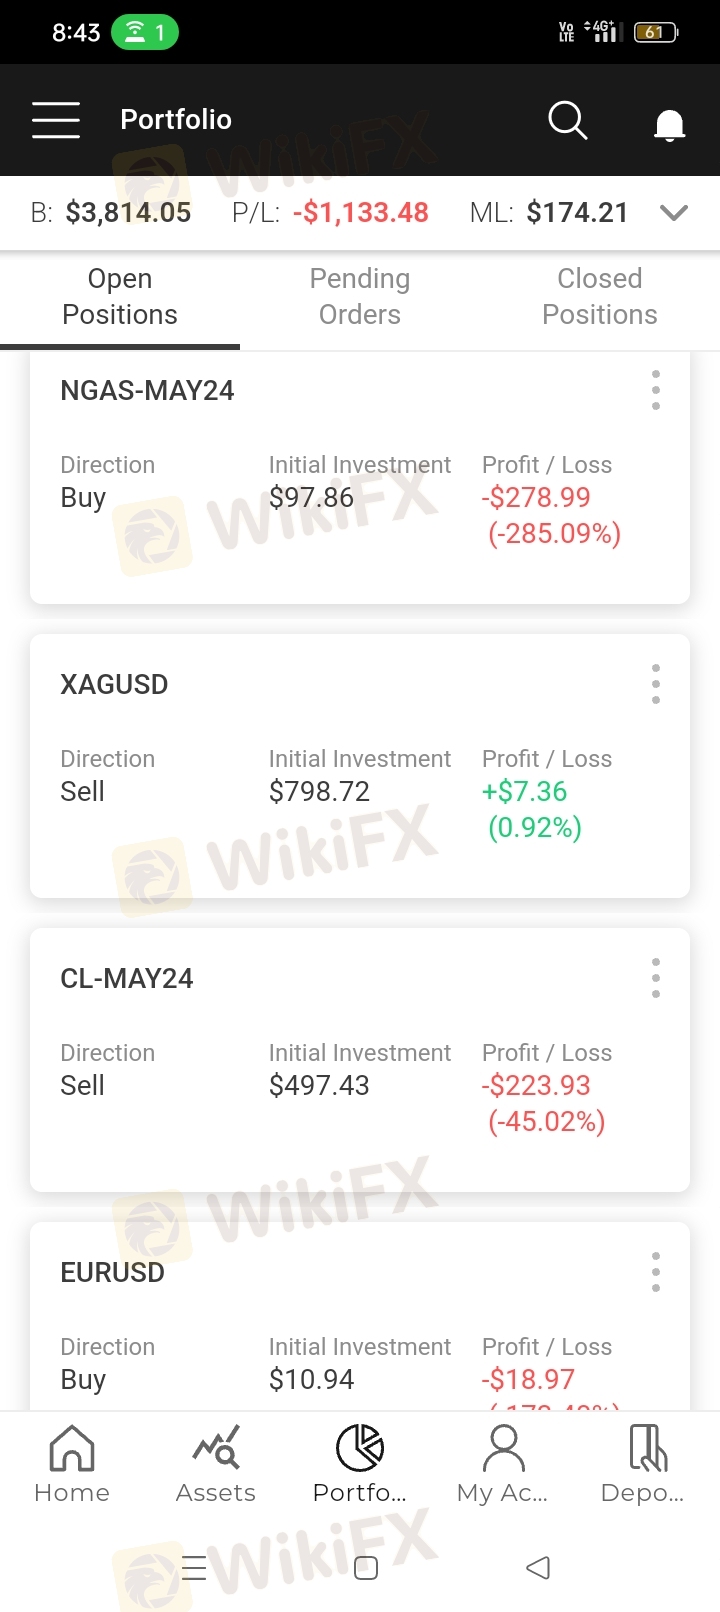Open NGAS-MAY24 position options menu

click(656, 390)
